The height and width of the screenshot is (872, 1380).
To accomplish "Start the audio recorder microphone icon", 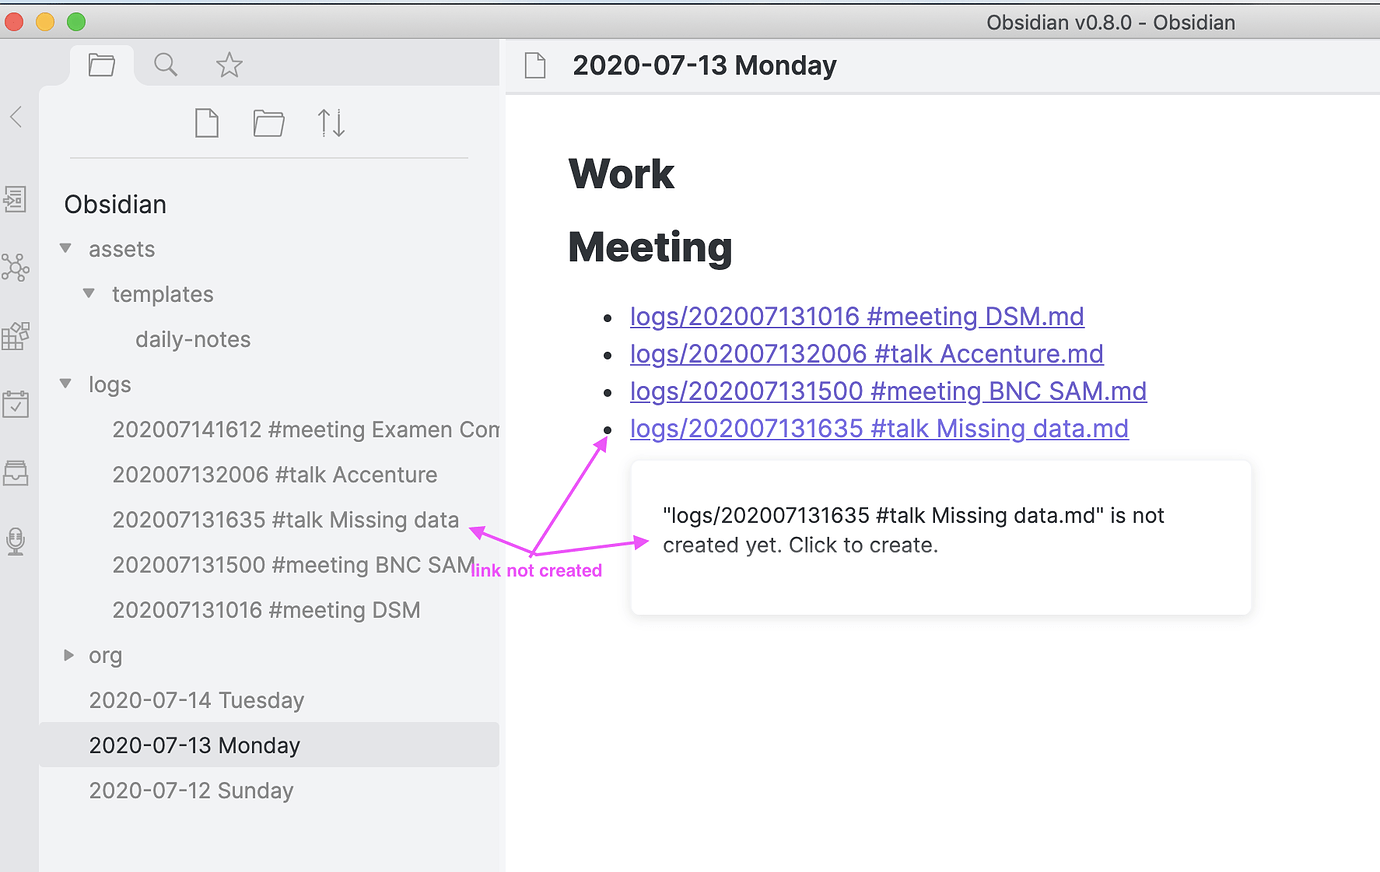I will tap(15, 541).
